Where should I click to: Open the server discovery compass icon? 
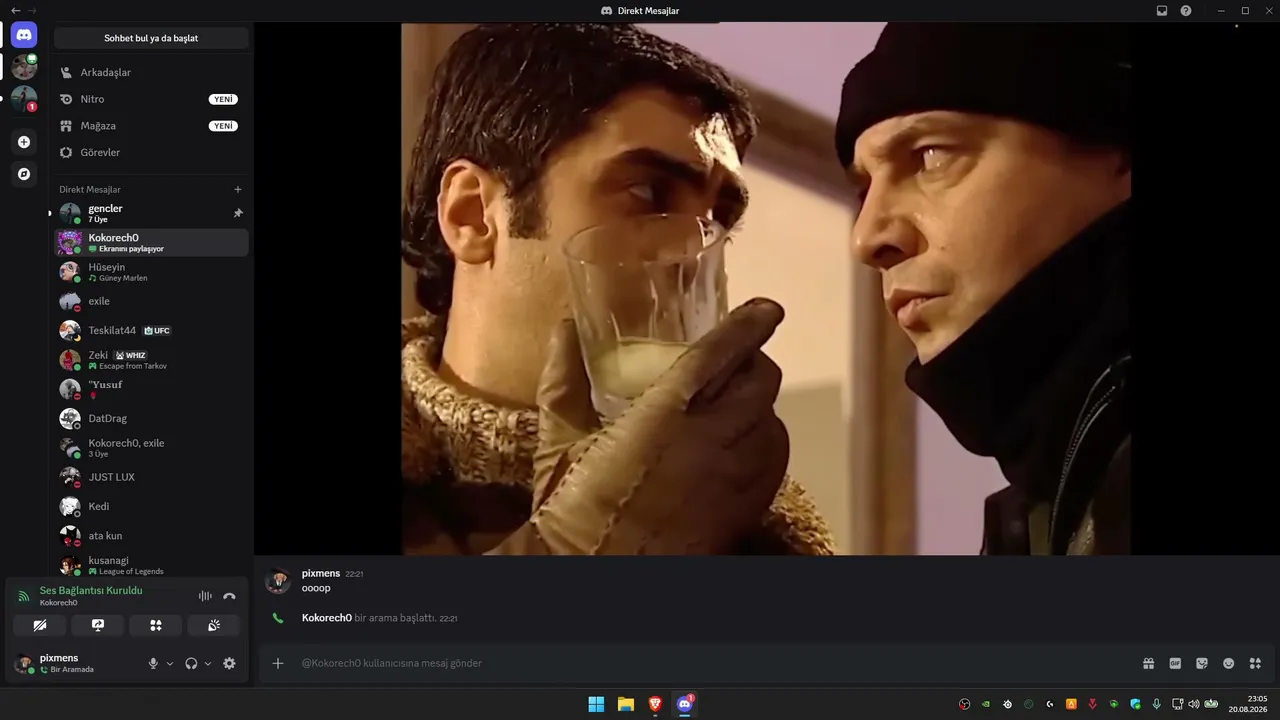pos(24,174)
